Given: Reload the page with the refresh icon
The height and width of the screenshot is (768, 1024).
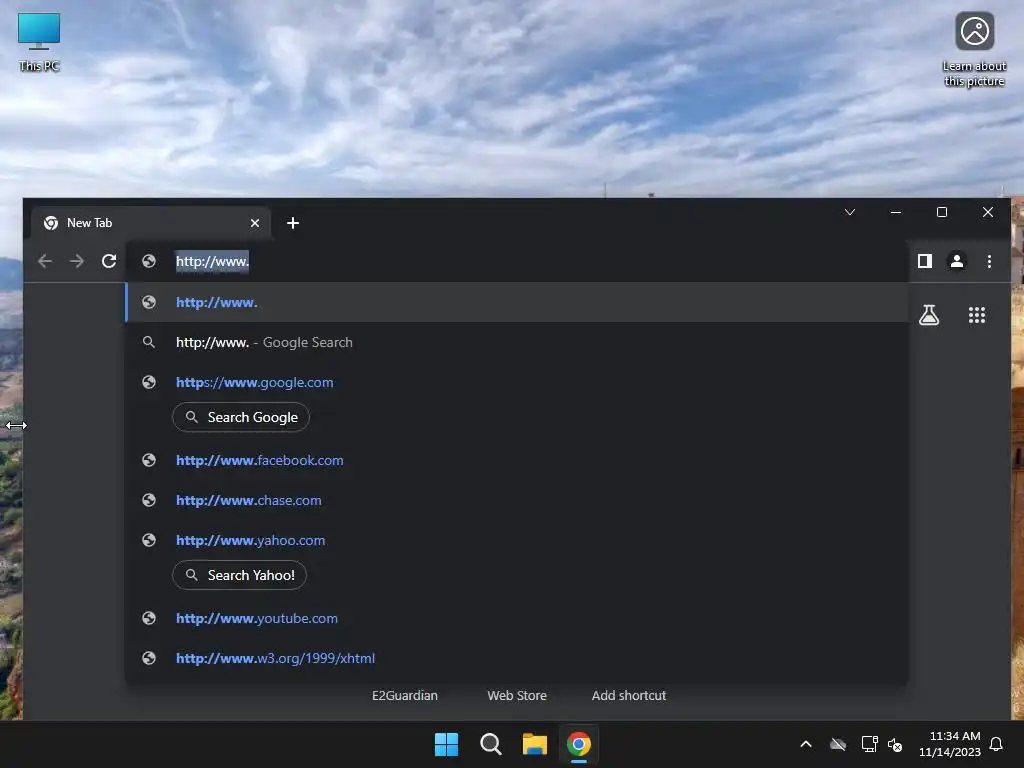Looking at the screenshot, I should [x=109, y=261].
